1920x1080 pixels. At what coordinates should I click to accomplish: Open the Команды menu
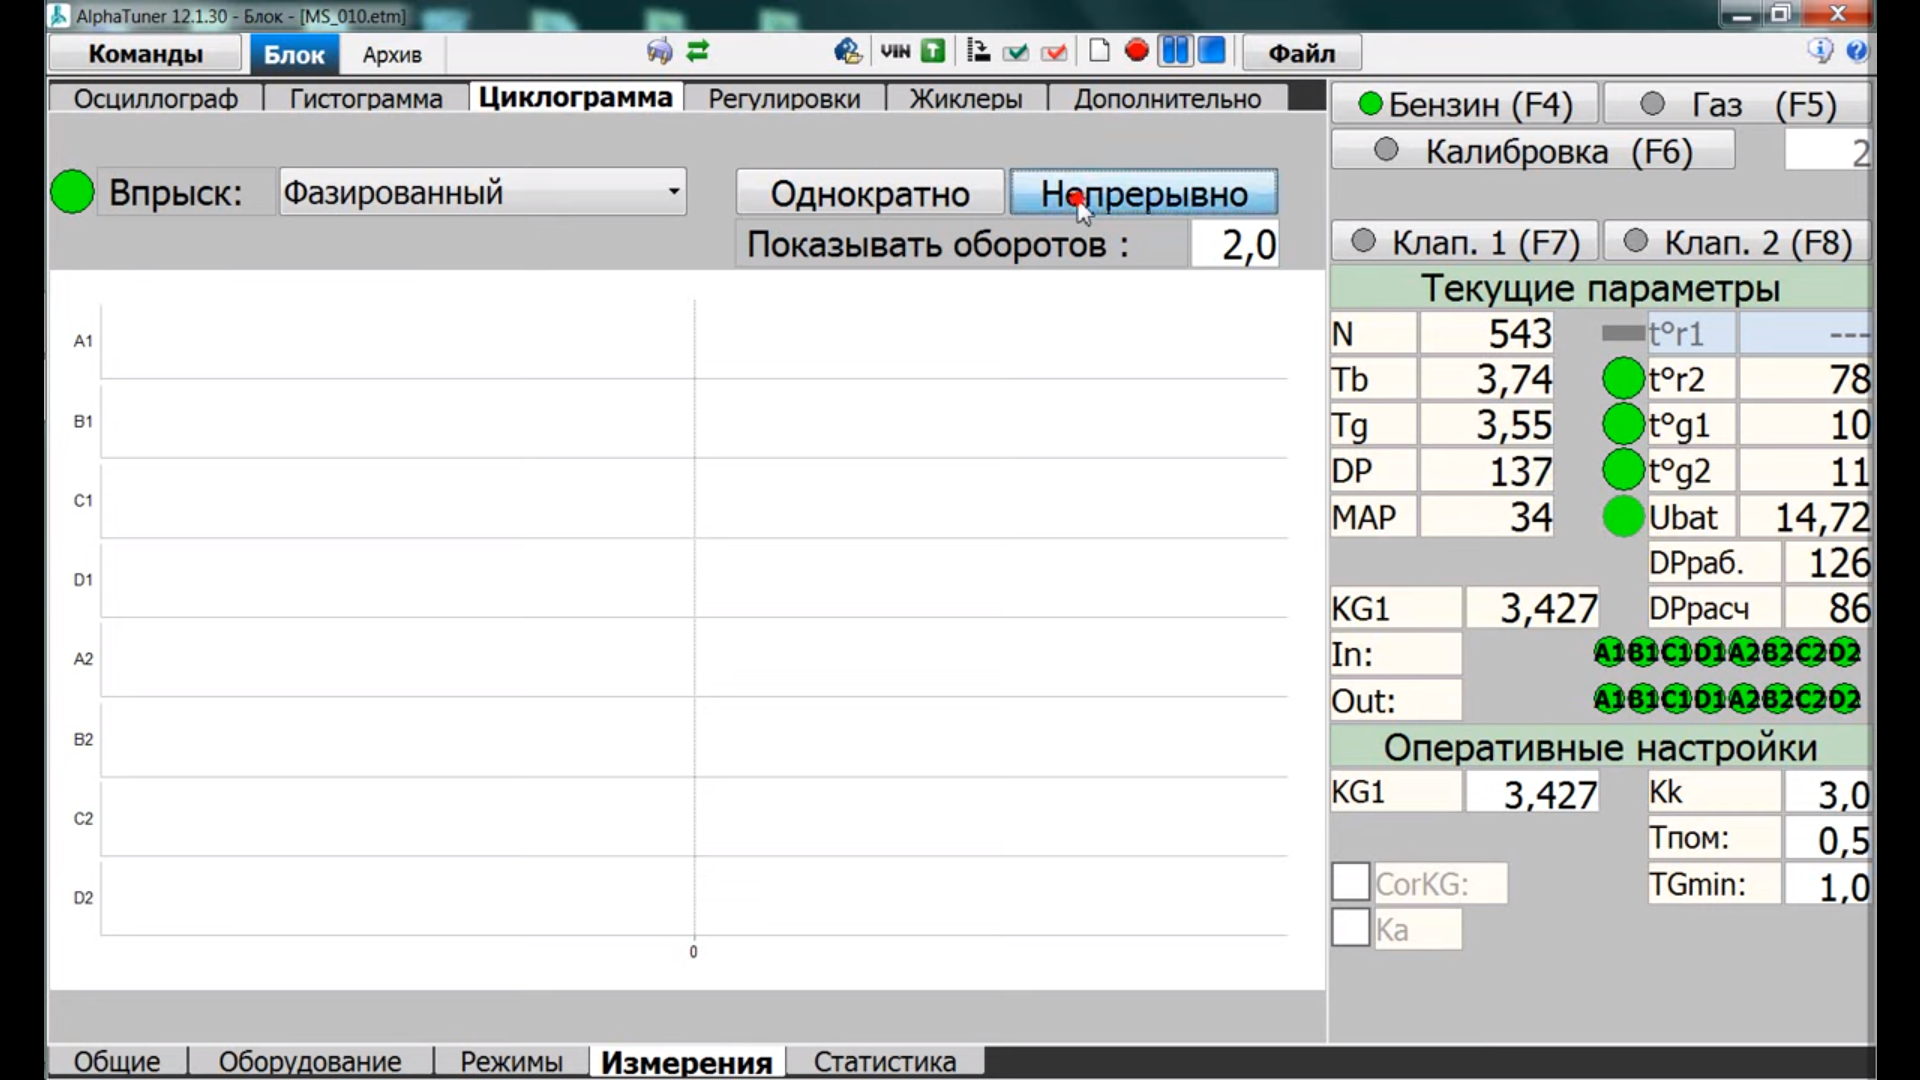(x=146, y=54)
